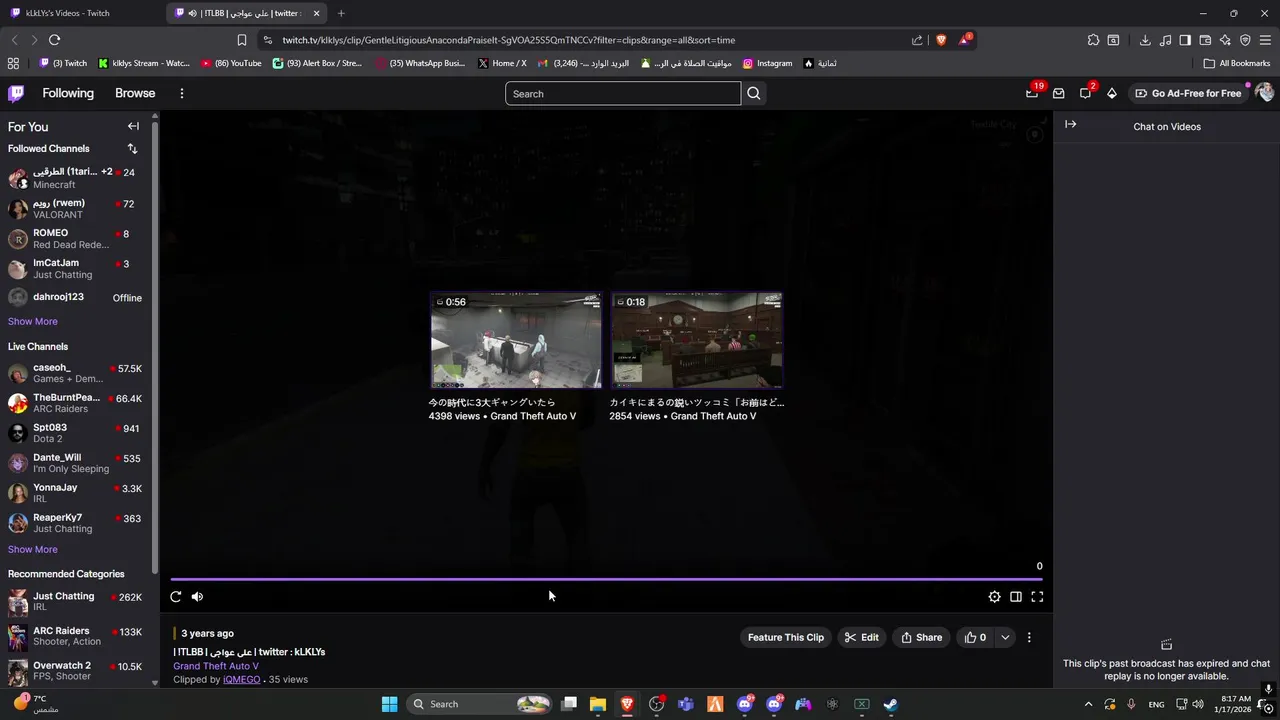Toggle theatre mode in player

1015,597
